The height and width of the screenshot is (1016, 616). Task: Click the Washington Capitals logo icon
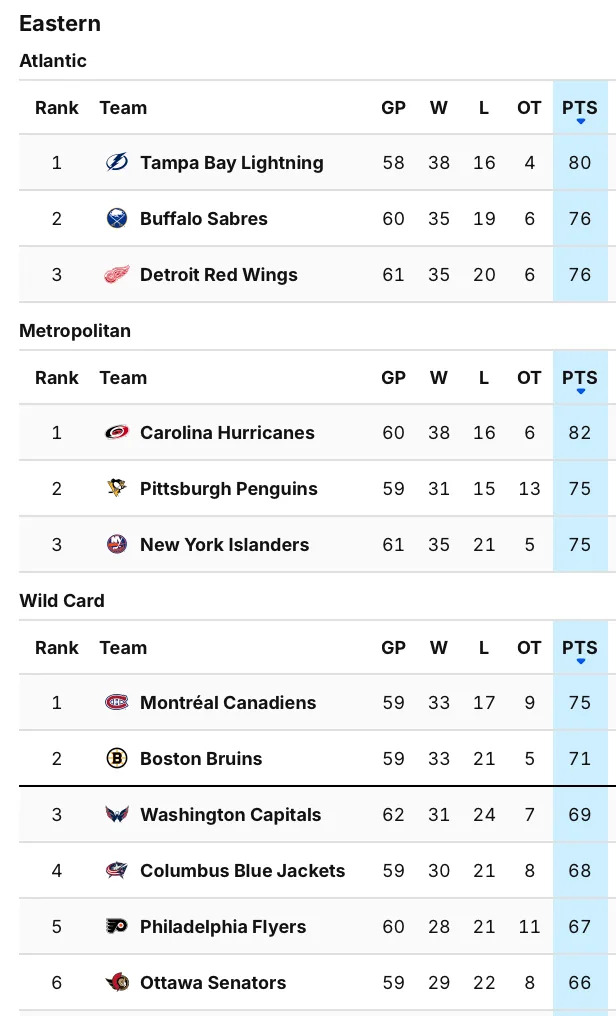tap(117, 815)
